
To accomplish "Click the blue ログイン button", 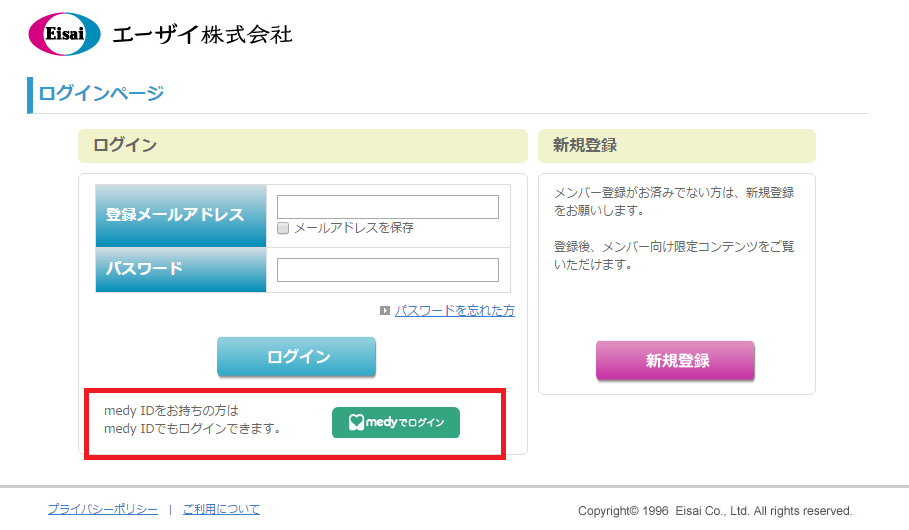I will [x=296, y=357].
